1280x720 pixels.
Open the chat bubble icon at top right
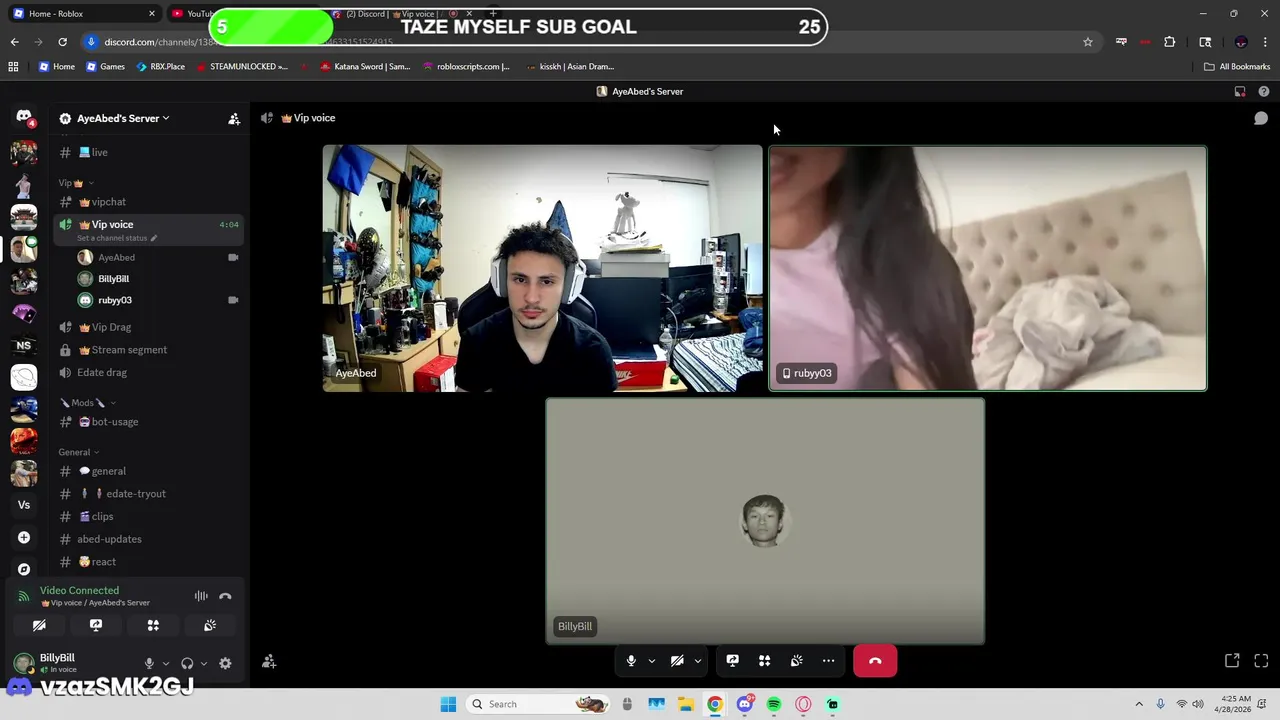[1261, 118]
